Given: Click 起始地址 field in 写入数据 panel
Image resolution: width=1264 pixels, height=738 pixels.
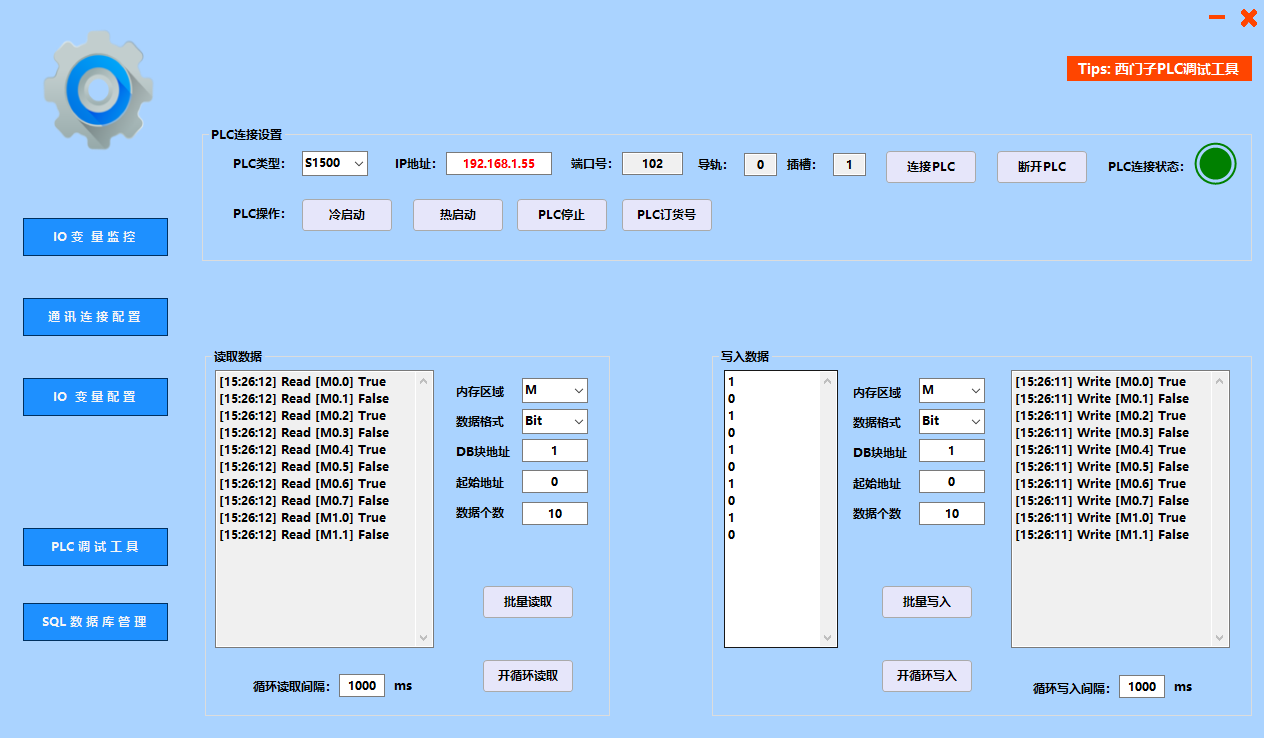Looking at the screenshot, I should (952, 482).
